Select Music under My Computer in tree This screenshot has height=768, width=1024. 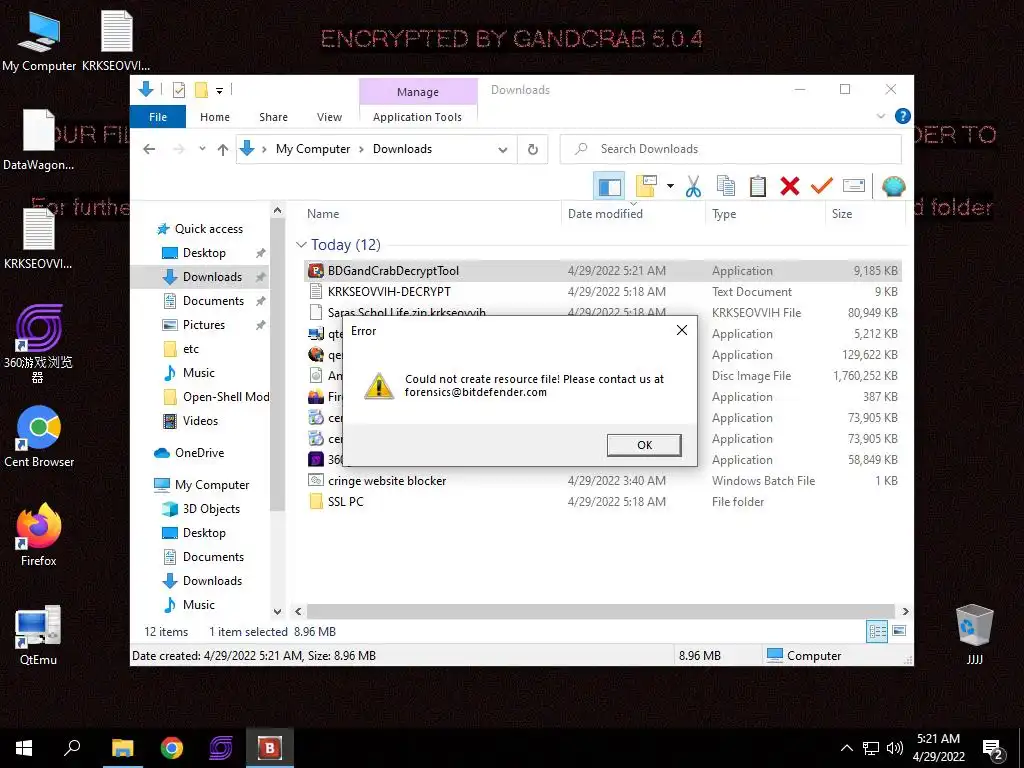tap(199, 605)
